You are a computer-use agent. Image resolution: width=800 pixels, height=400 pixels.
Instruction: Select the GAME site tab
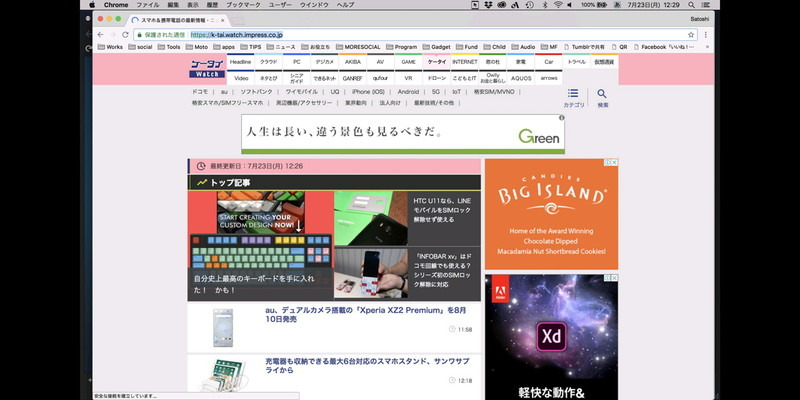coord(408,62)
